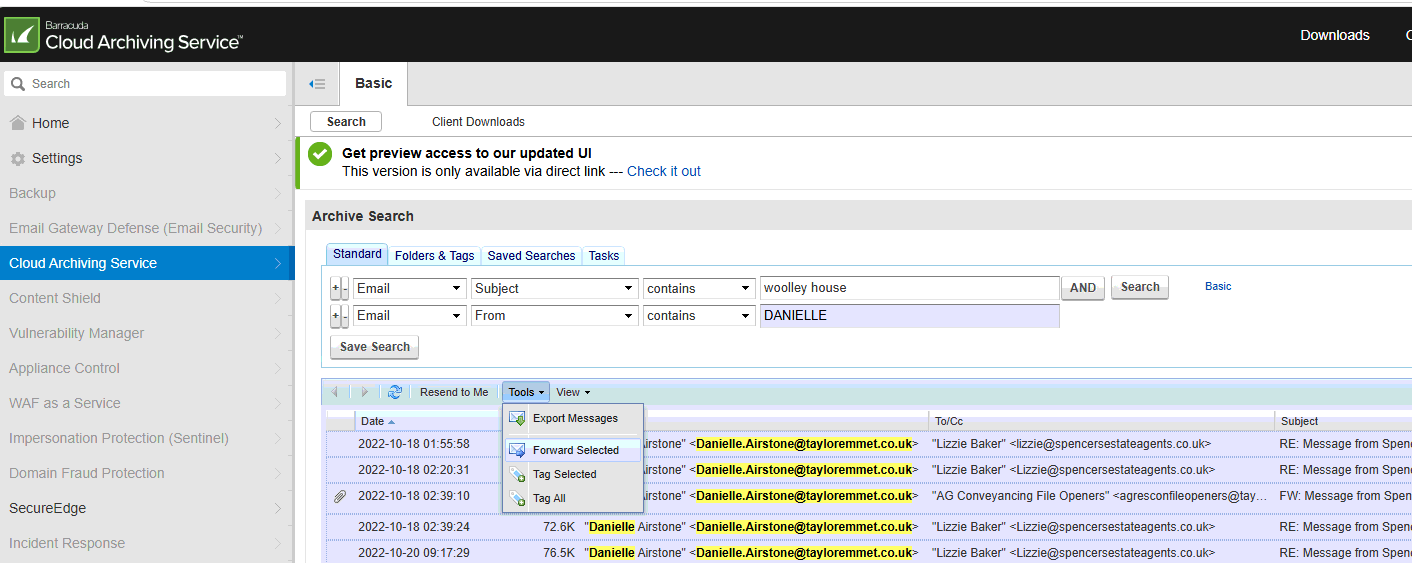The image size is (1412, 563).
Task: Expand the SecureEdge sidebar chevron
Action: point(277,508)
